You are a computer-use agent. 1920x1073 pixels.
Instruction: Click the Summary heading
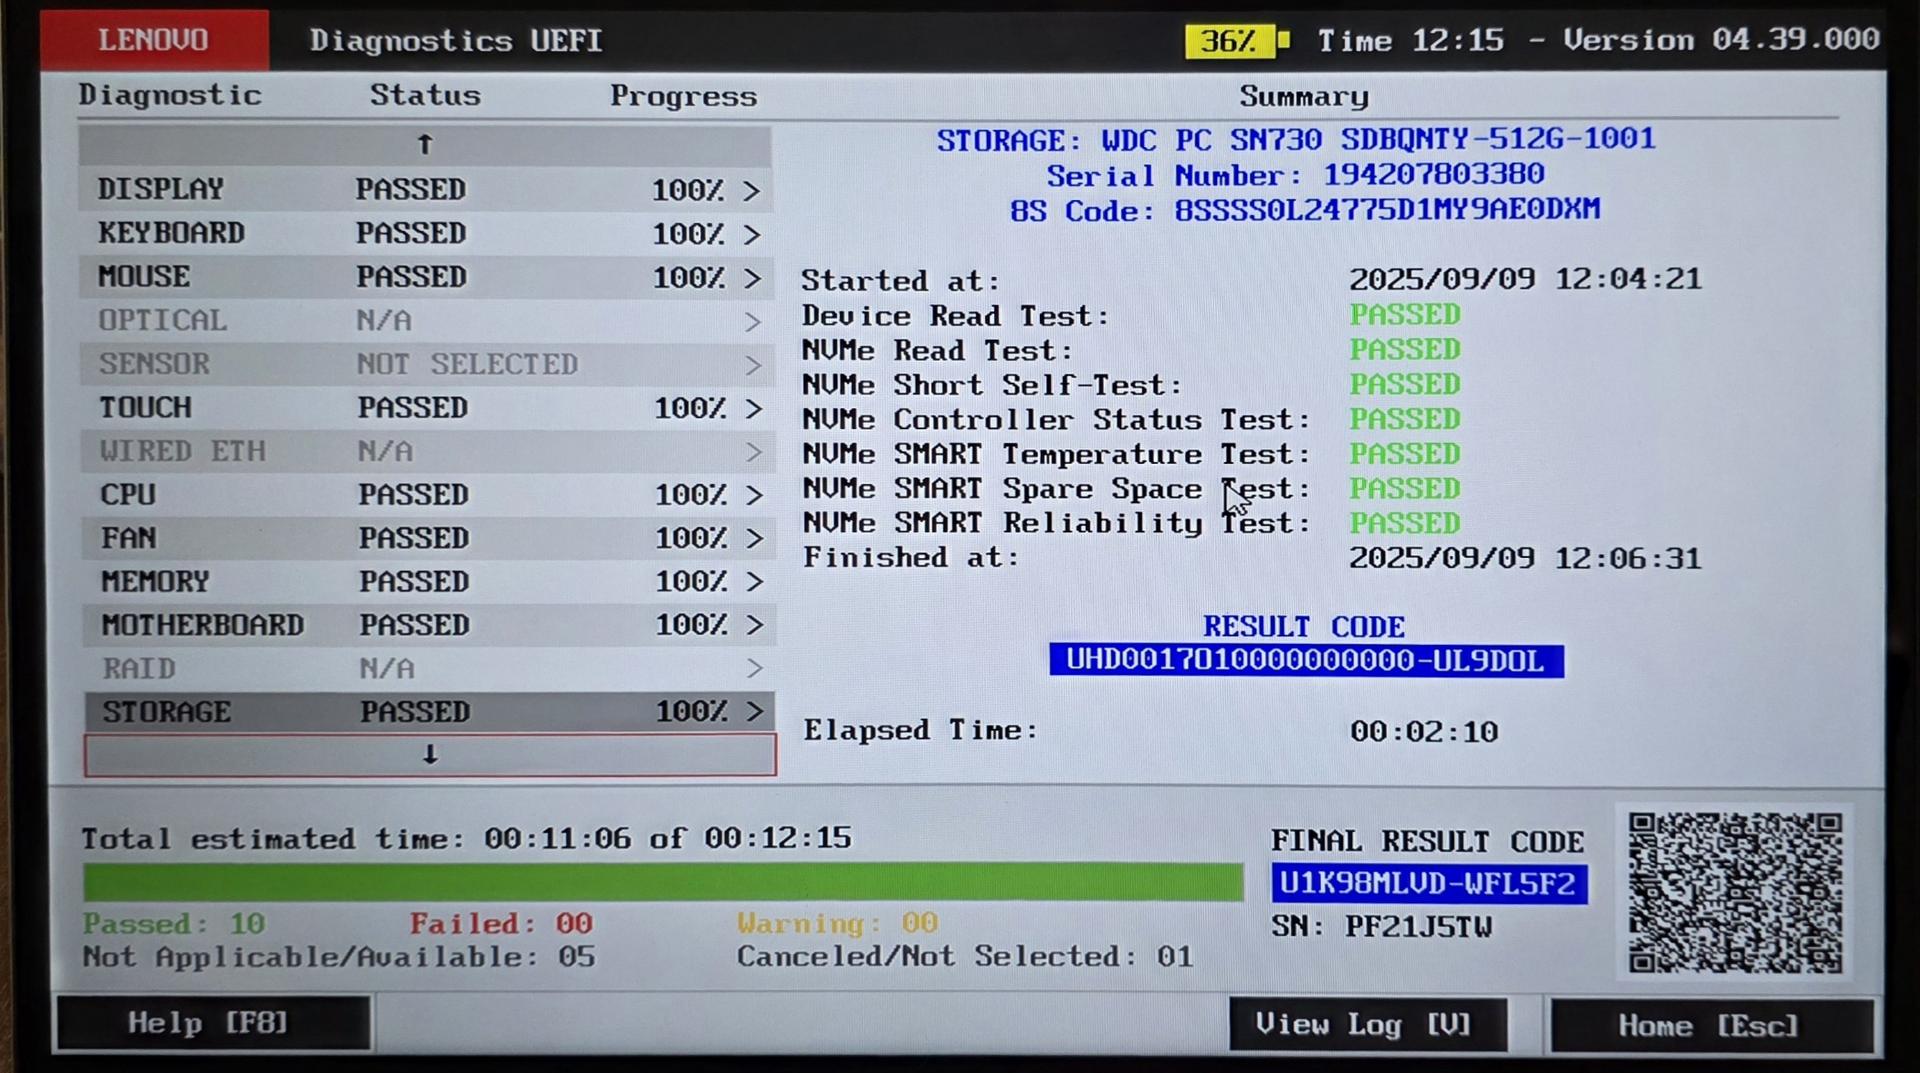(1304, 96)
